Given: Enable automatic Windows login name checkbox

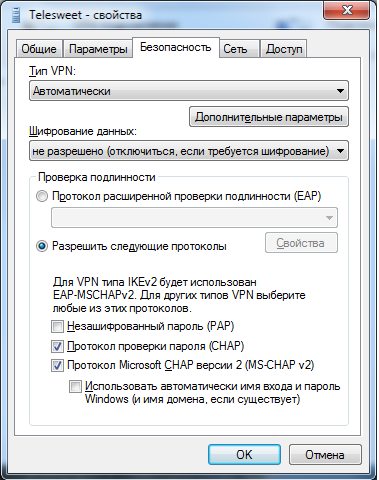Looking at the screenshot, I should [x=75, y=387].
